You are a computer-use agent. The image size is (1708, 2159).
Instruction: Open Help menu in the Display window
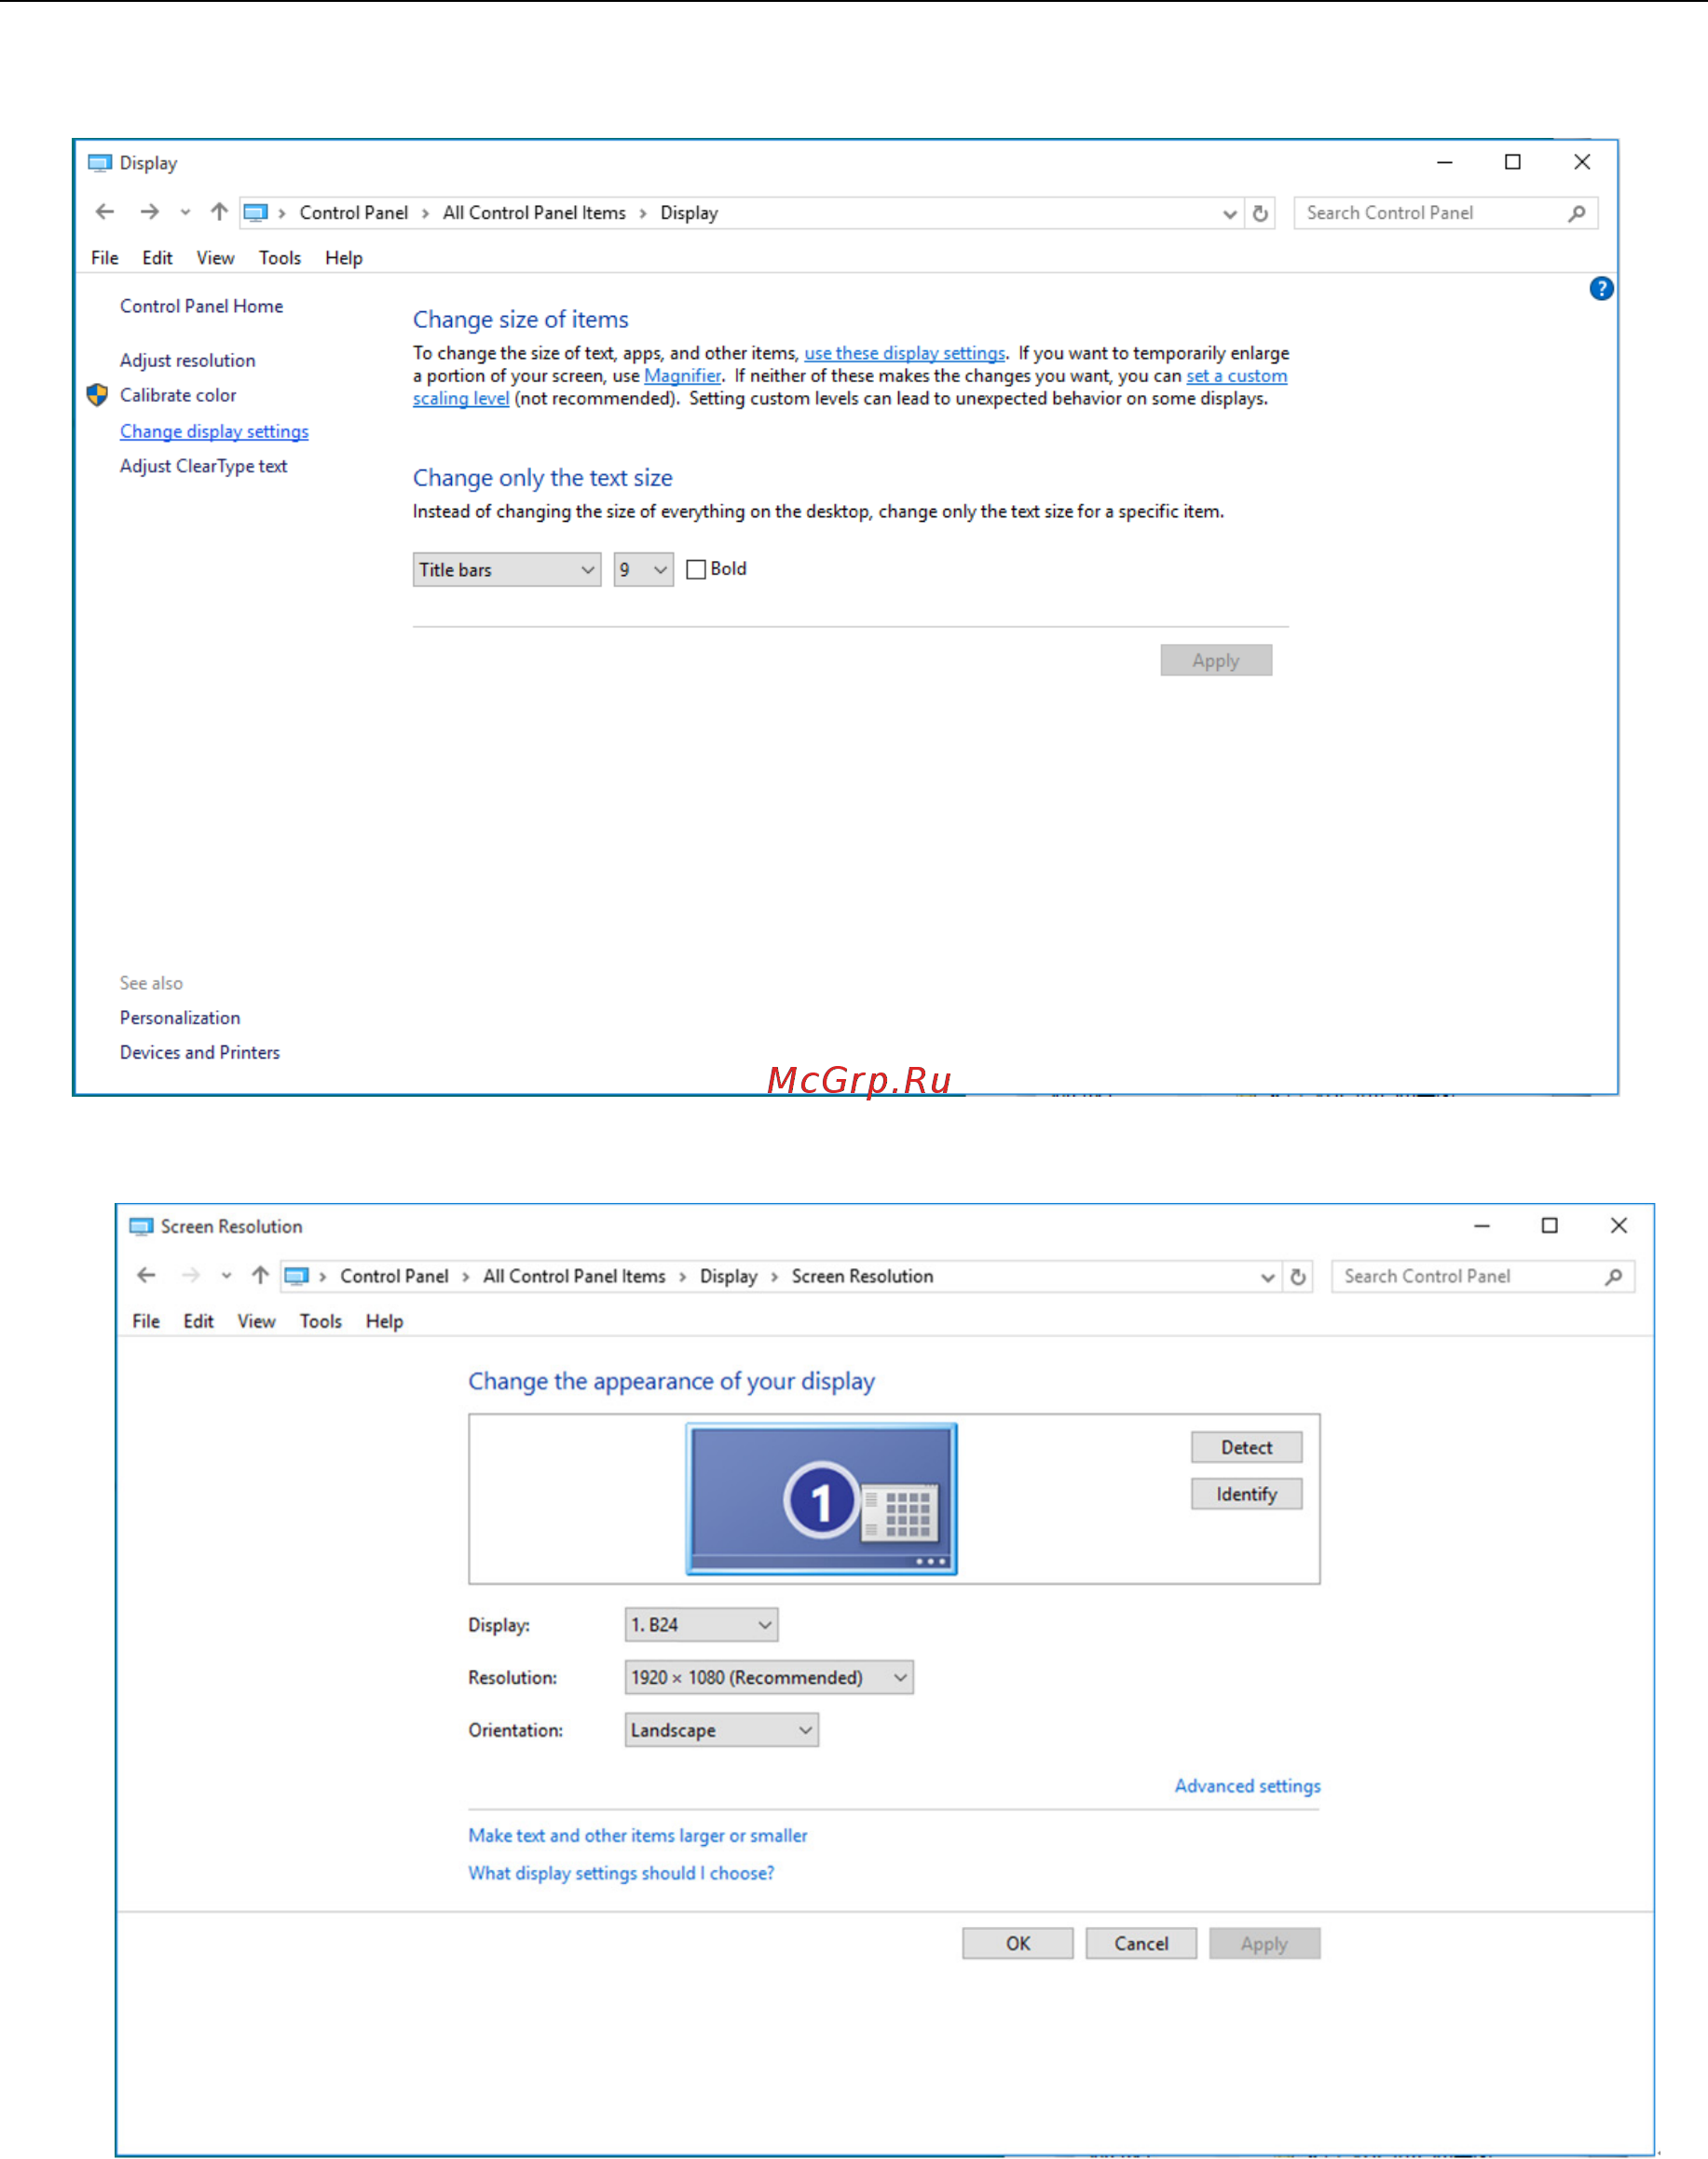point(344,258)
